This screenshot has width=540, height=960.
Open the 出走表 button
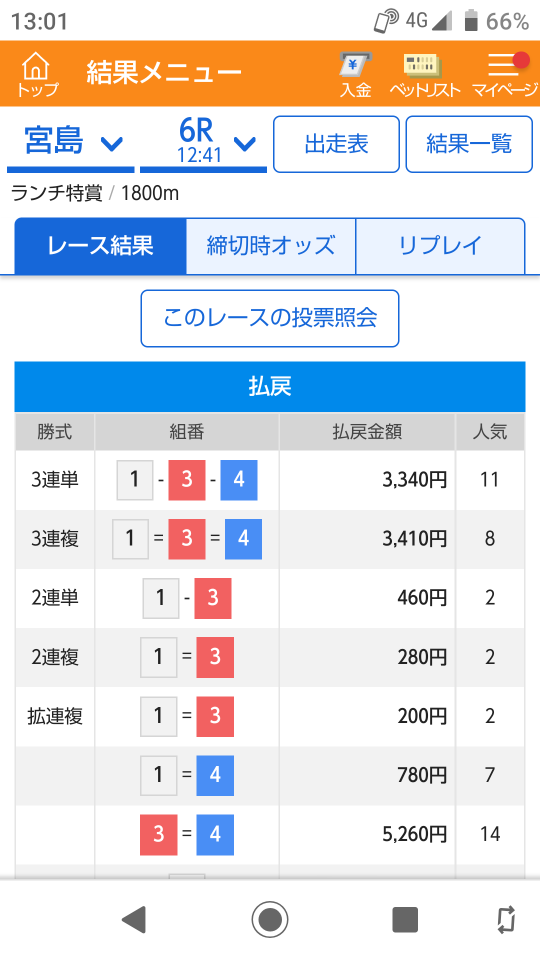[x=336, y=144]
